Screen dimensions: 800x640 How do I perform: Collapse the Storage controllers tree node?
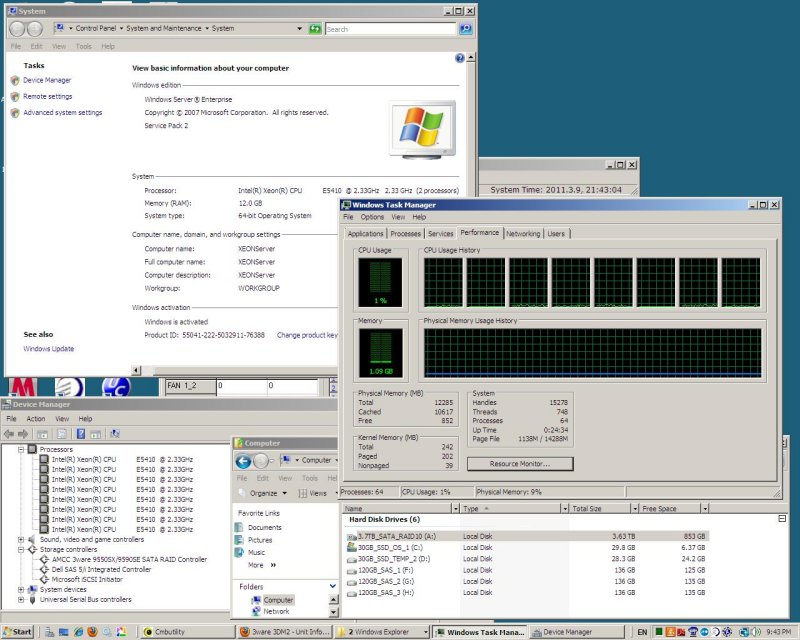point(21,550)
